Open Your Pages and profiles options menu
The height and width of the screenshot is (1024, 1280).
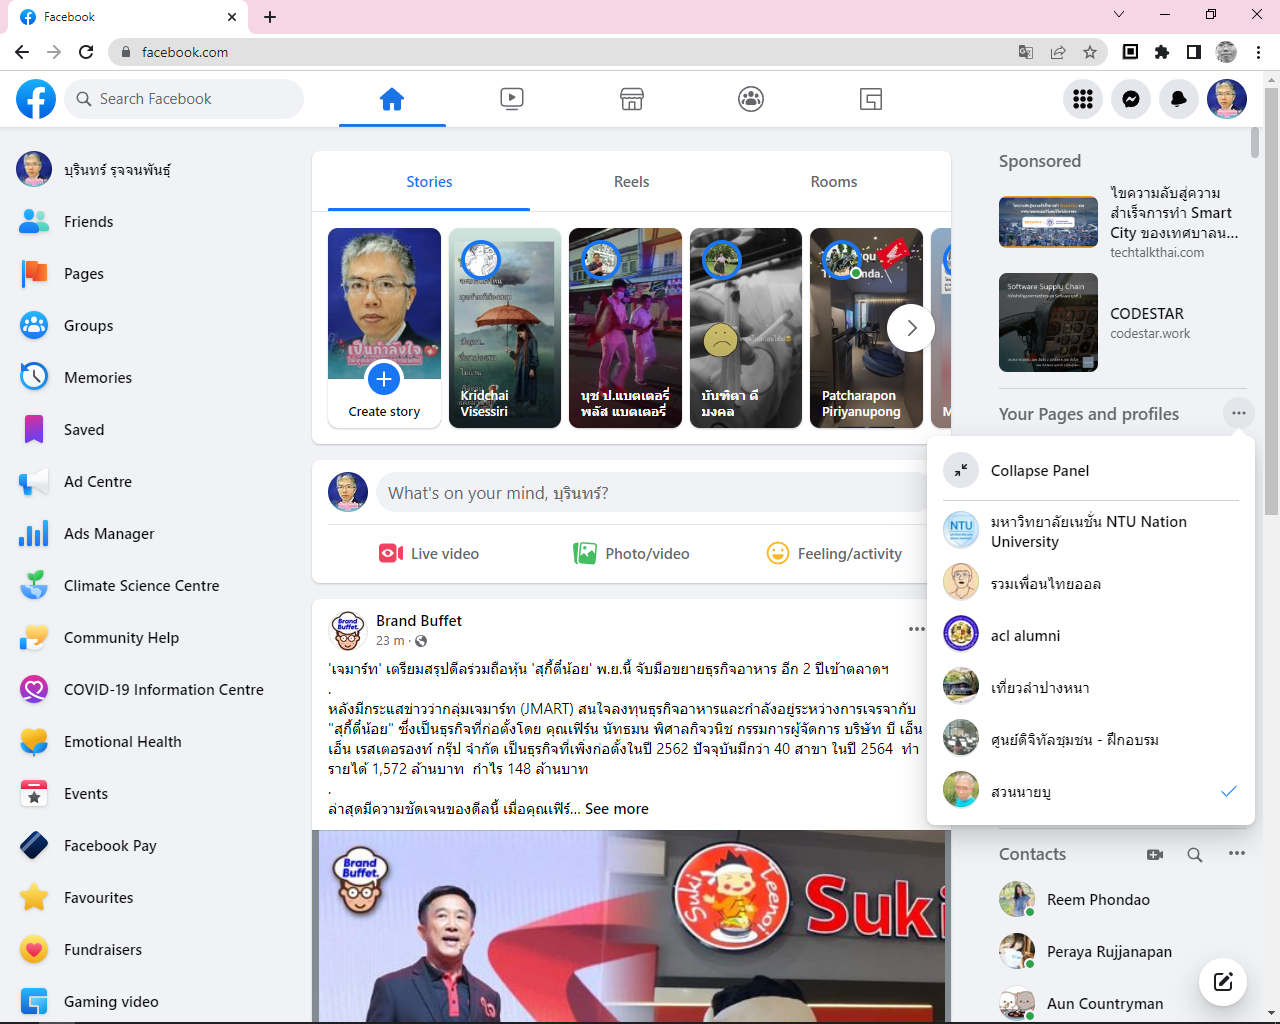tap(1238, 413)
